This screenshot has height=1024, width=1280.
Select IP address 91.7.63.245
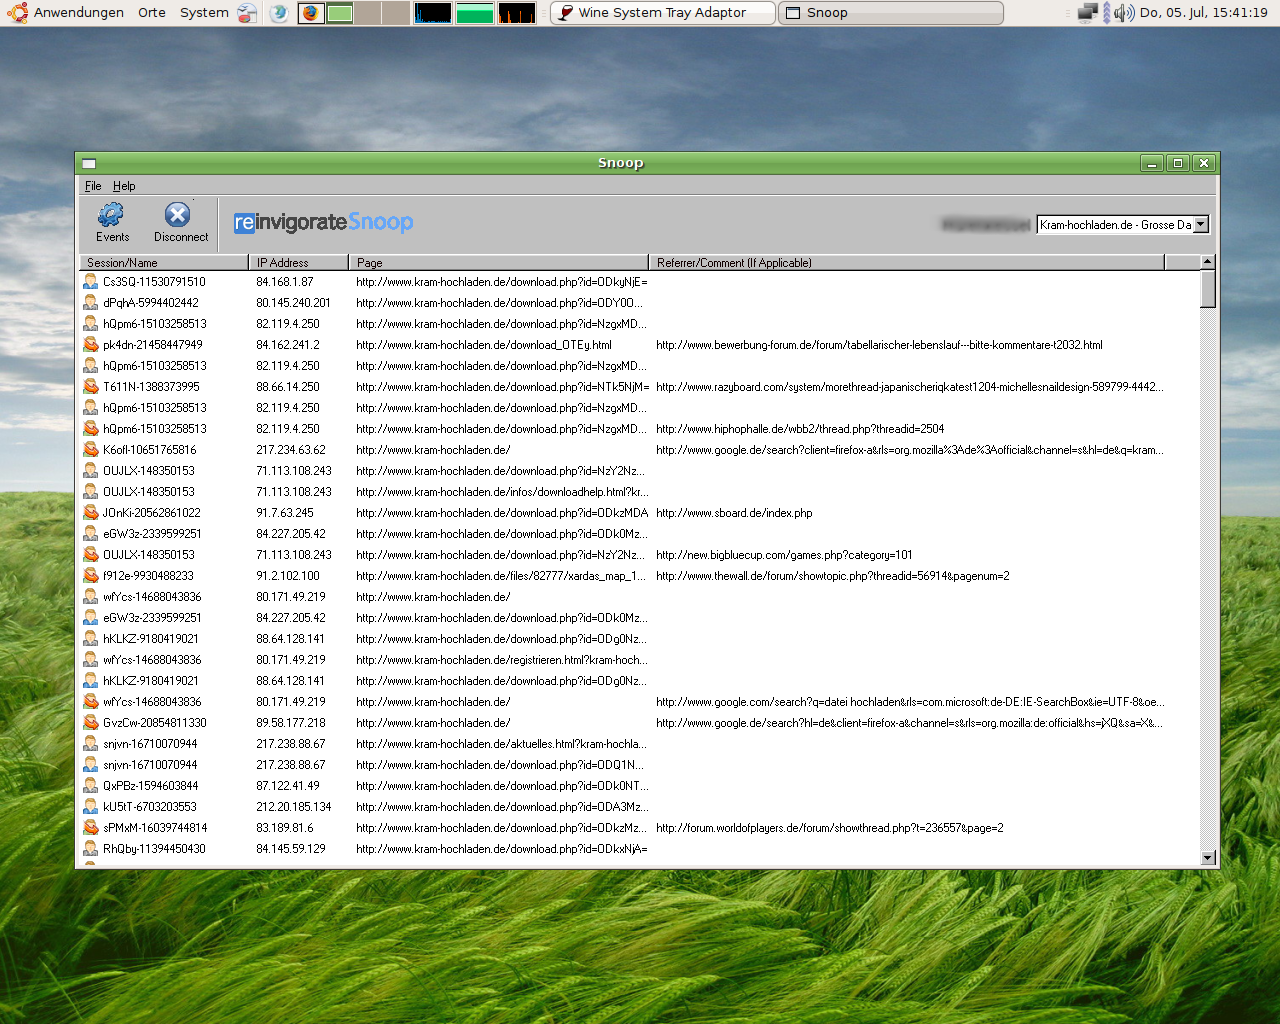click(285, 513)
